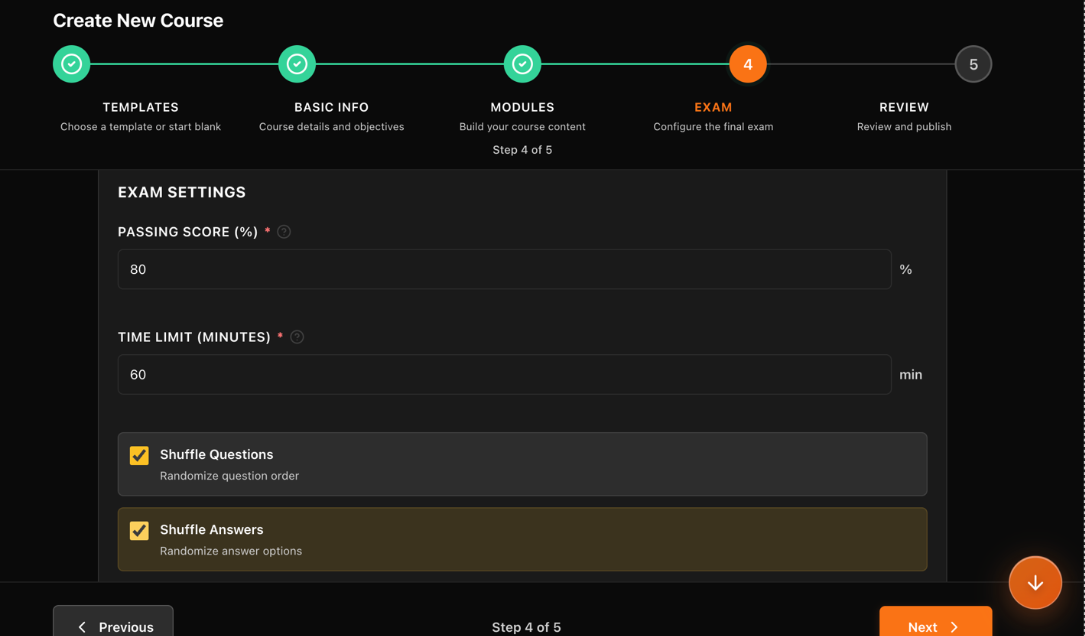The width and height of the screenshot is (1085, 636).
Task: Click the gray step 5 Review circle
Action: [x=973, y=64]
